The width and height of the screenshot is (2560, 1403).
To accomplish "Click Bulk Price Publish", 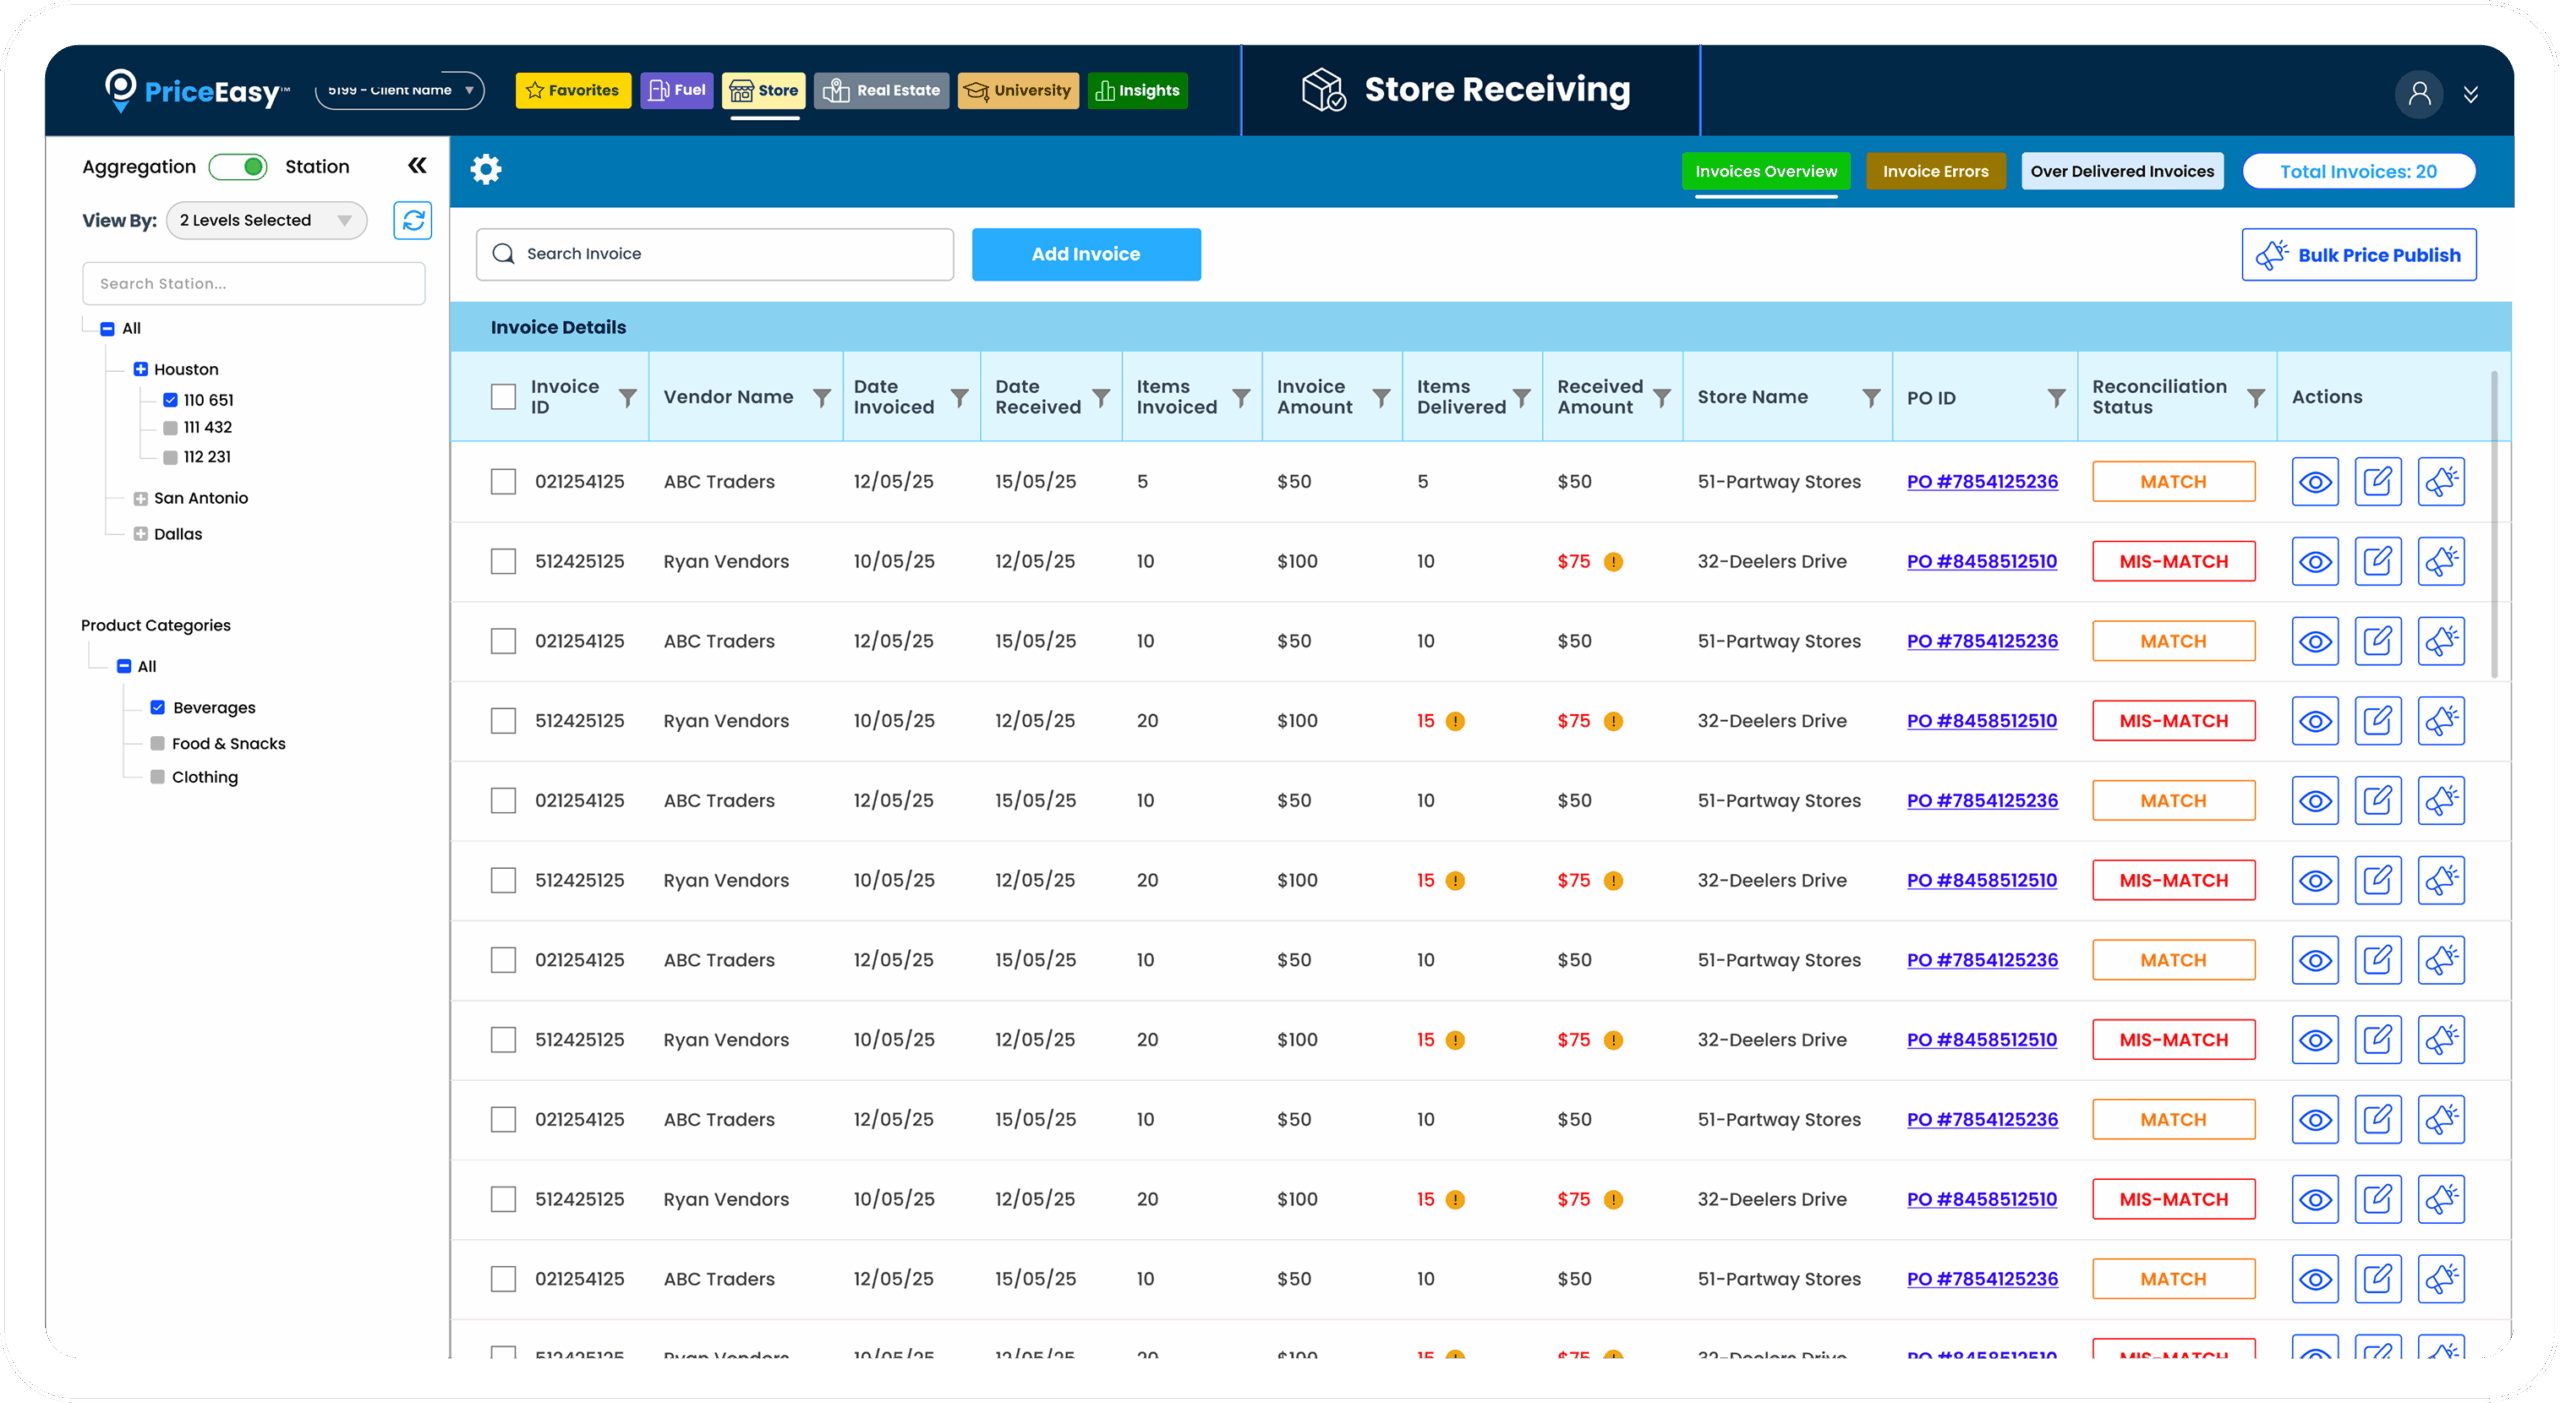I will tap(2358, 255).
